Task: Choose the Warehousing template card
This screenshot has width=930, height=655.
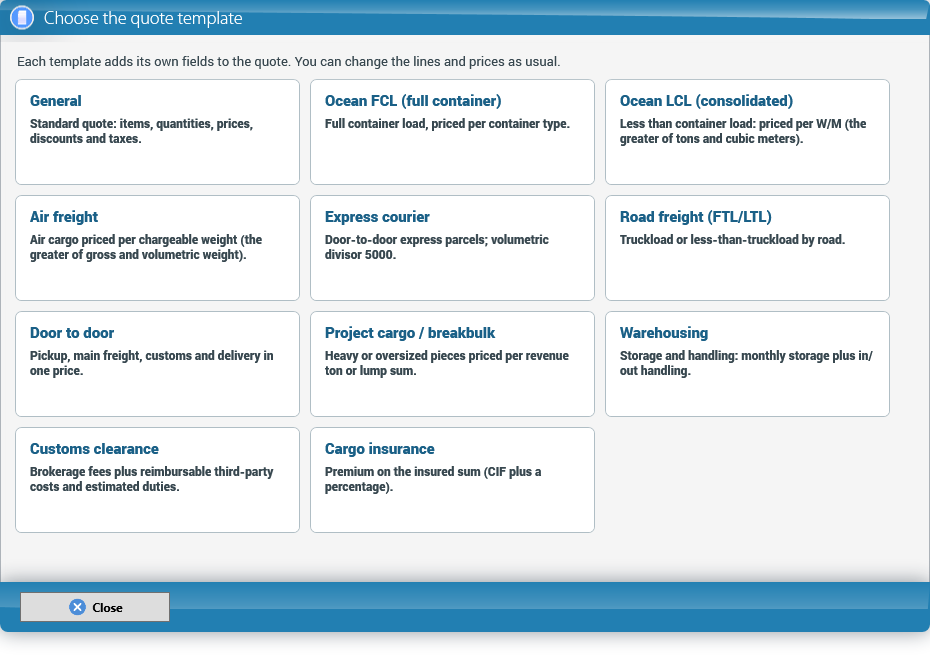Action: [x=747, y=364]
